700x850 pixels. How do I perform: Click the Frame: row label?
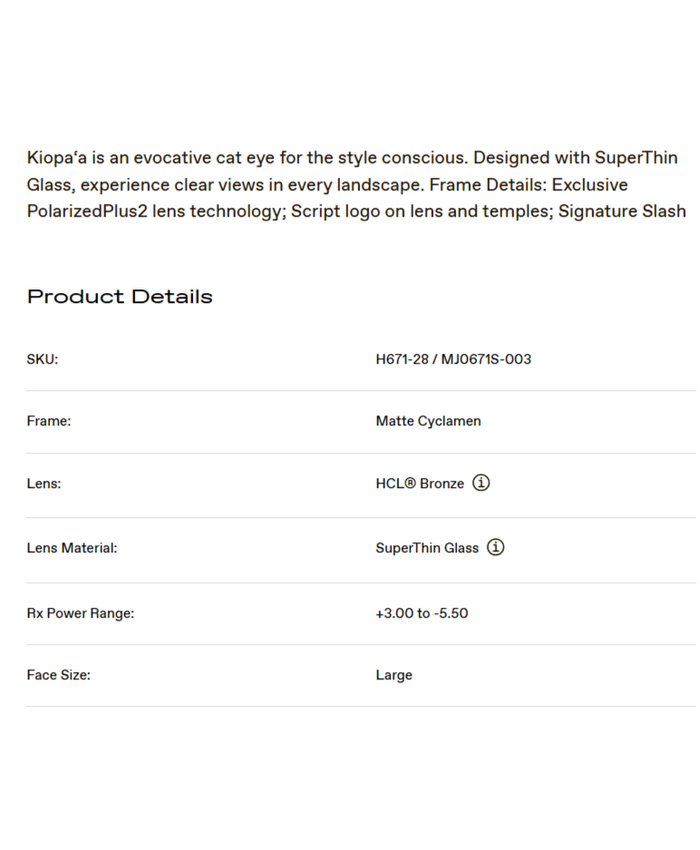coord(49,421)
